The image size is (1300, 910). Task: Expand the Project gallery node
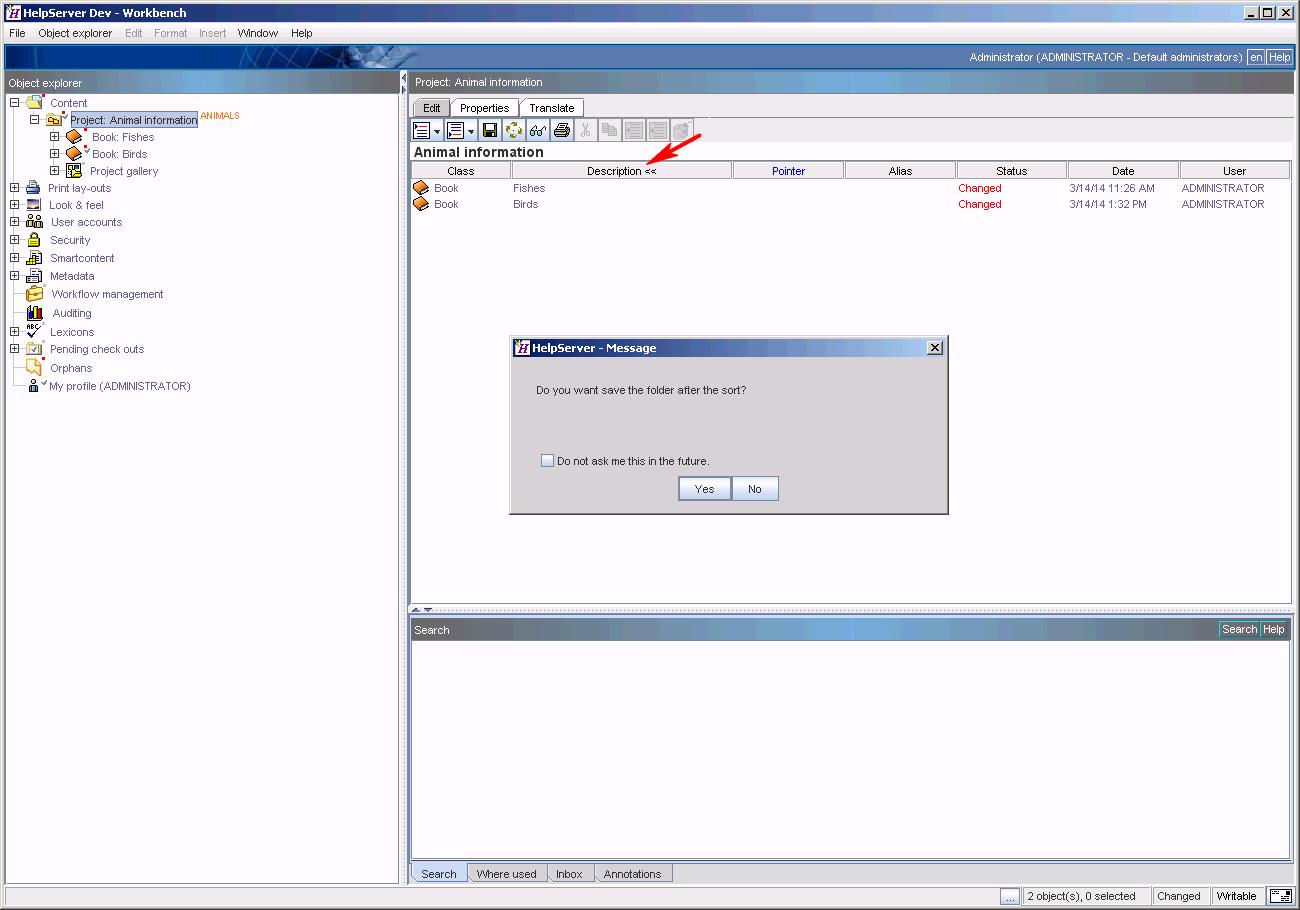(55, 171)
